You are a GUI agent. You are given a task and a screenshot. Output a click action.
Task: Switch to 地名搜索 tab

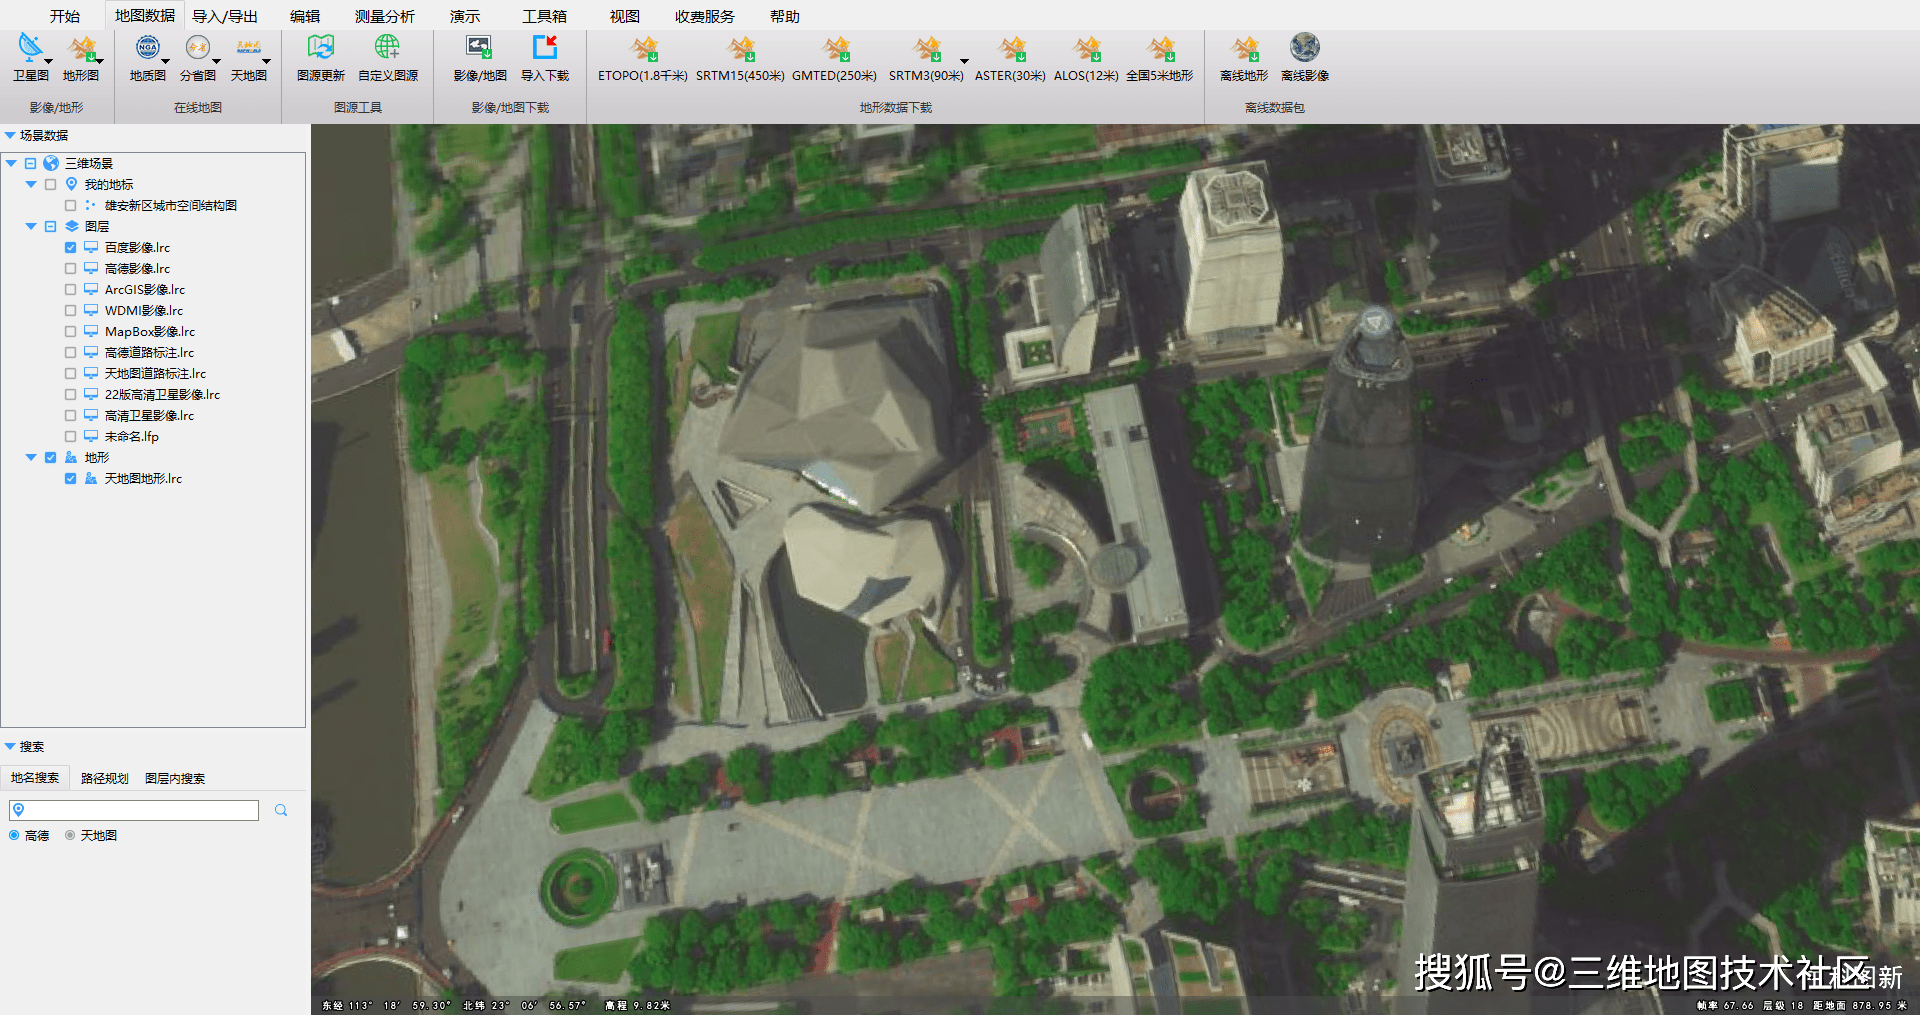[x=35, y=777]
